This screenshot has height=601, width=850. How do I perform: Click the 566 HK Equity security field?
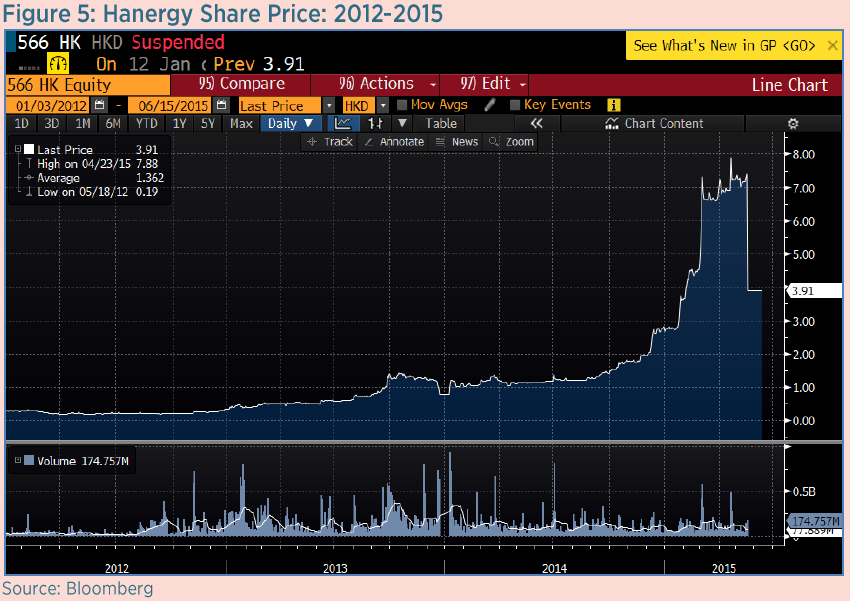[88, 85]
